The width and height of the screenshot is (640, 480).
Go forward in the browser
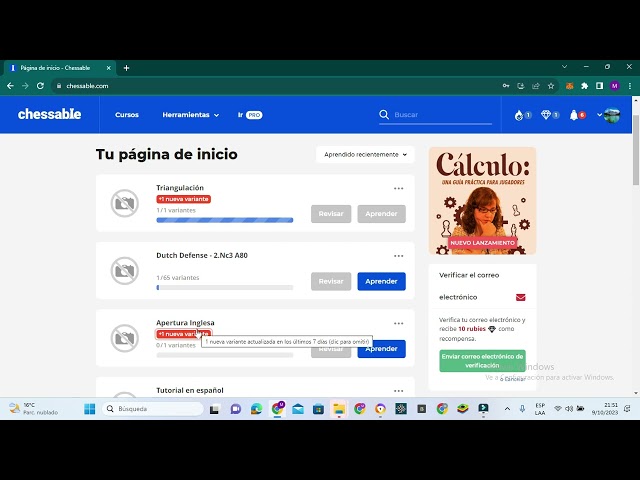tap(25, 86)
